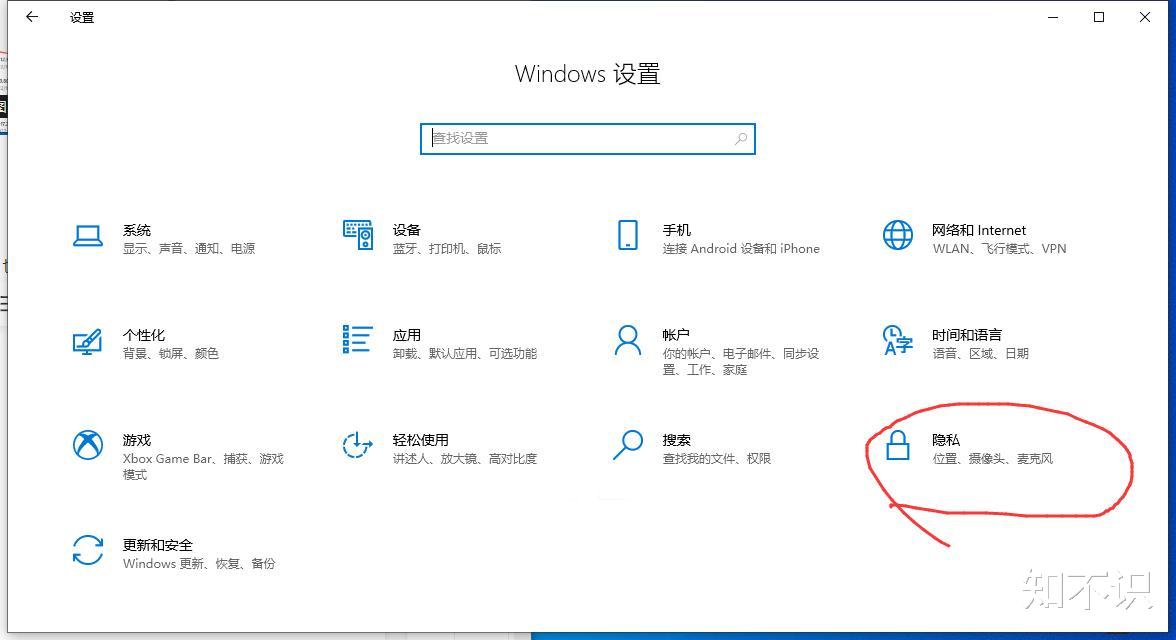Screen dimensions: 1176x640
Task: Click the Update and Security arrows icon
Action: click(88, 550)
